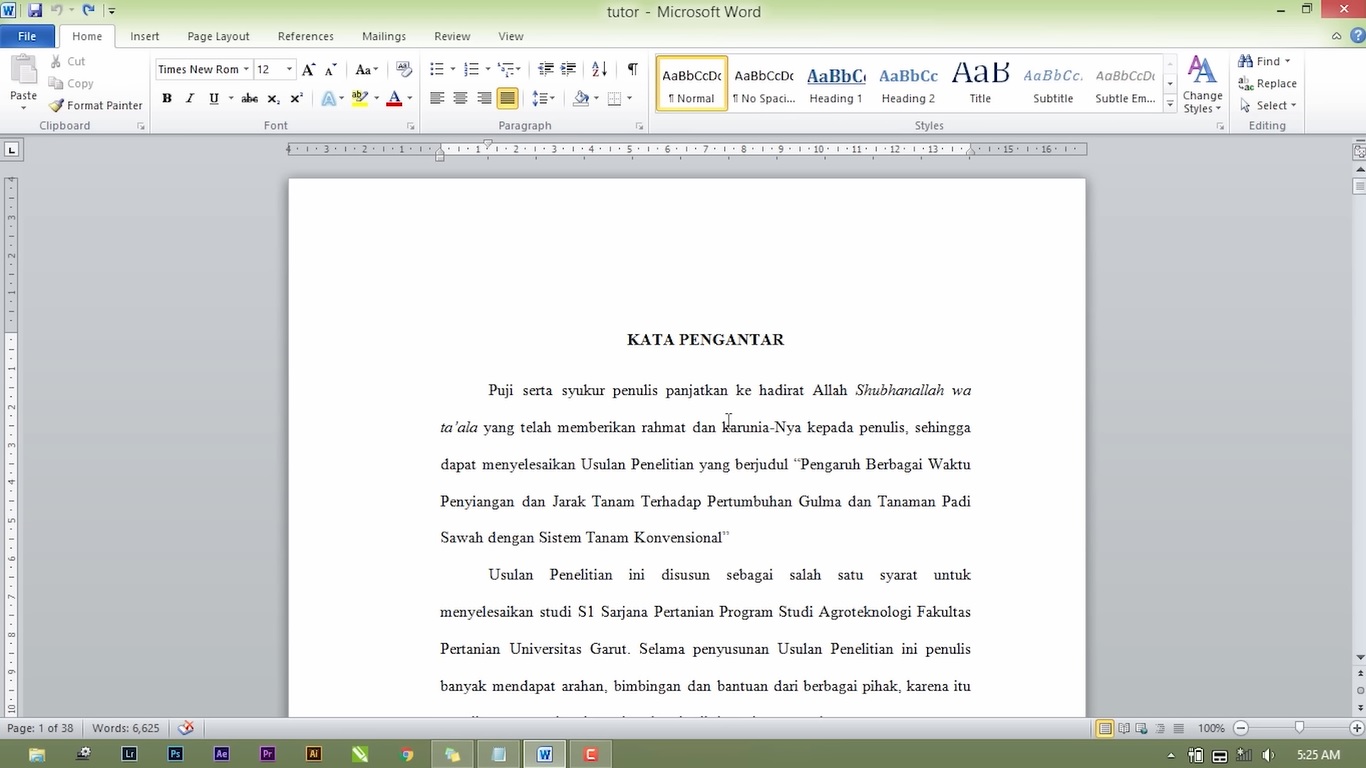This screenshot has width=1366, height=768.
Task: Apply subscript formatting
Action: coord(273,98)
